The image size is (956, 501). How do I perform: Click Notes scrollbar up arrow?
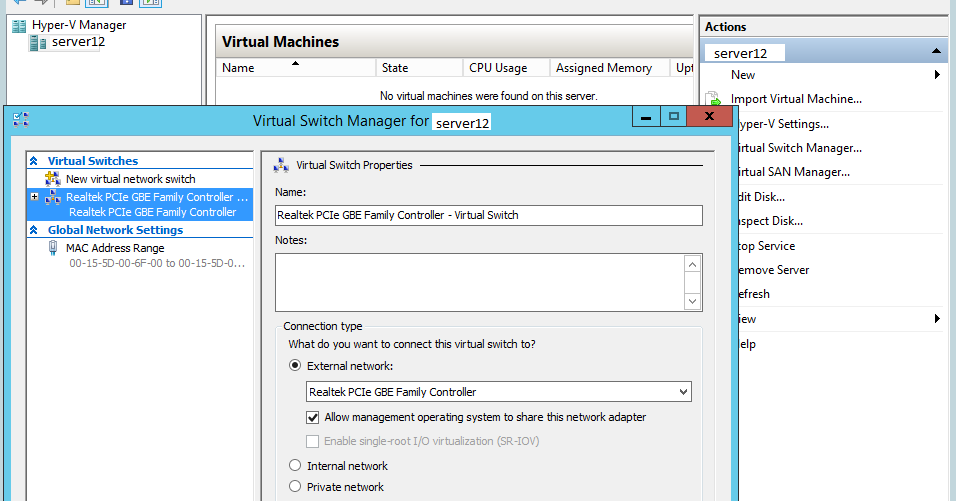pos(692,265)
